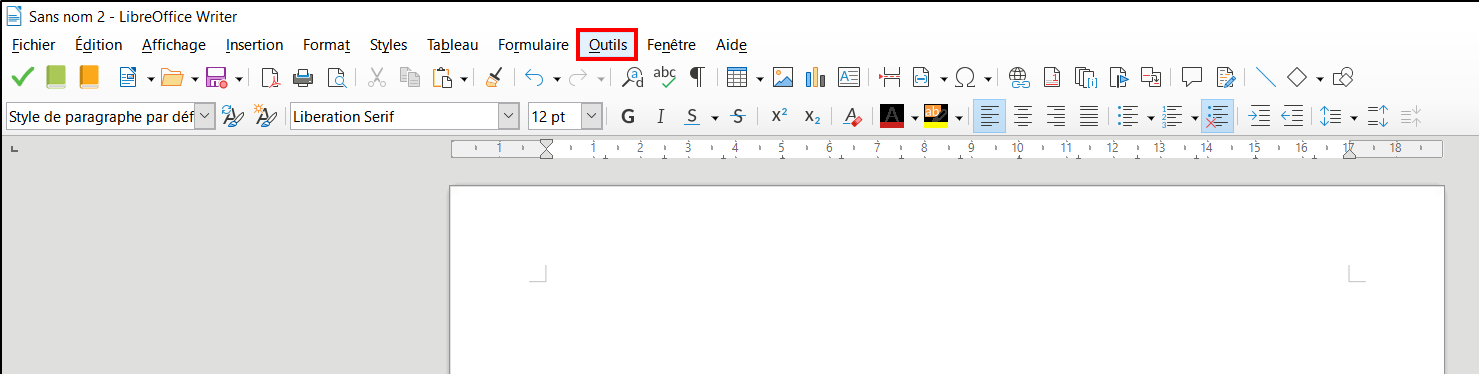Expand the 12 pt font size dropdown

[591, 117]
